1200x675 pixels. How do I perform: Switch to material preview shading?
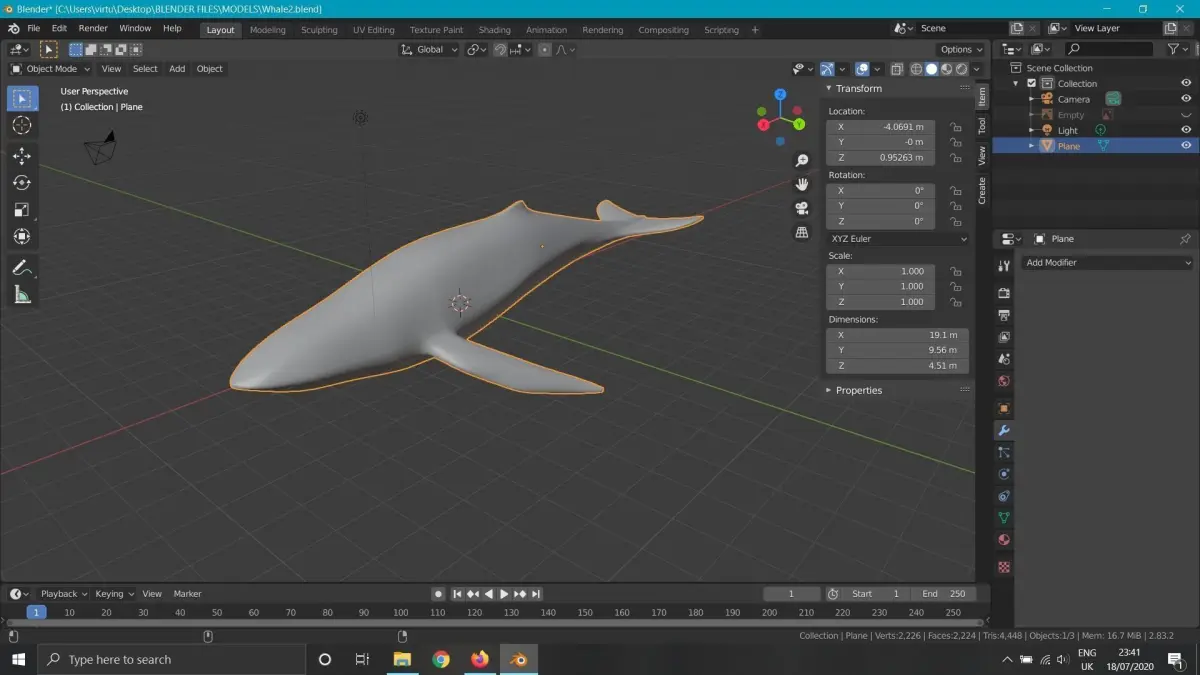(947, 69)
